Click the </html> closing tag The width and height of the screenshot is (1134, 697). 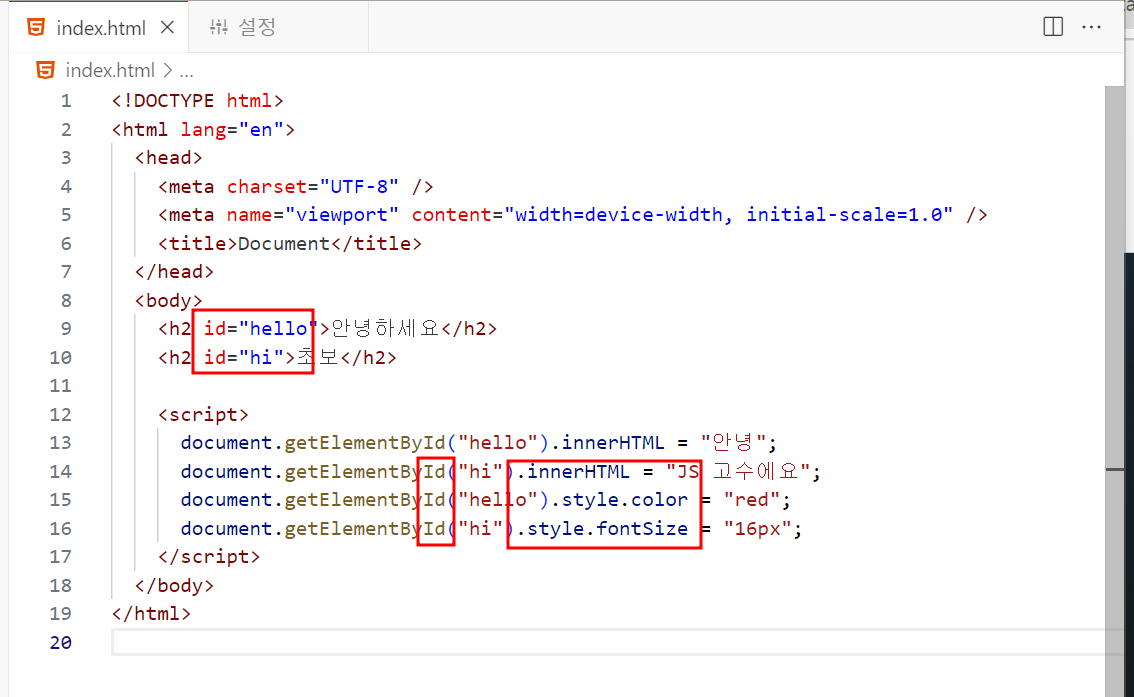click(x=151, y=614)
